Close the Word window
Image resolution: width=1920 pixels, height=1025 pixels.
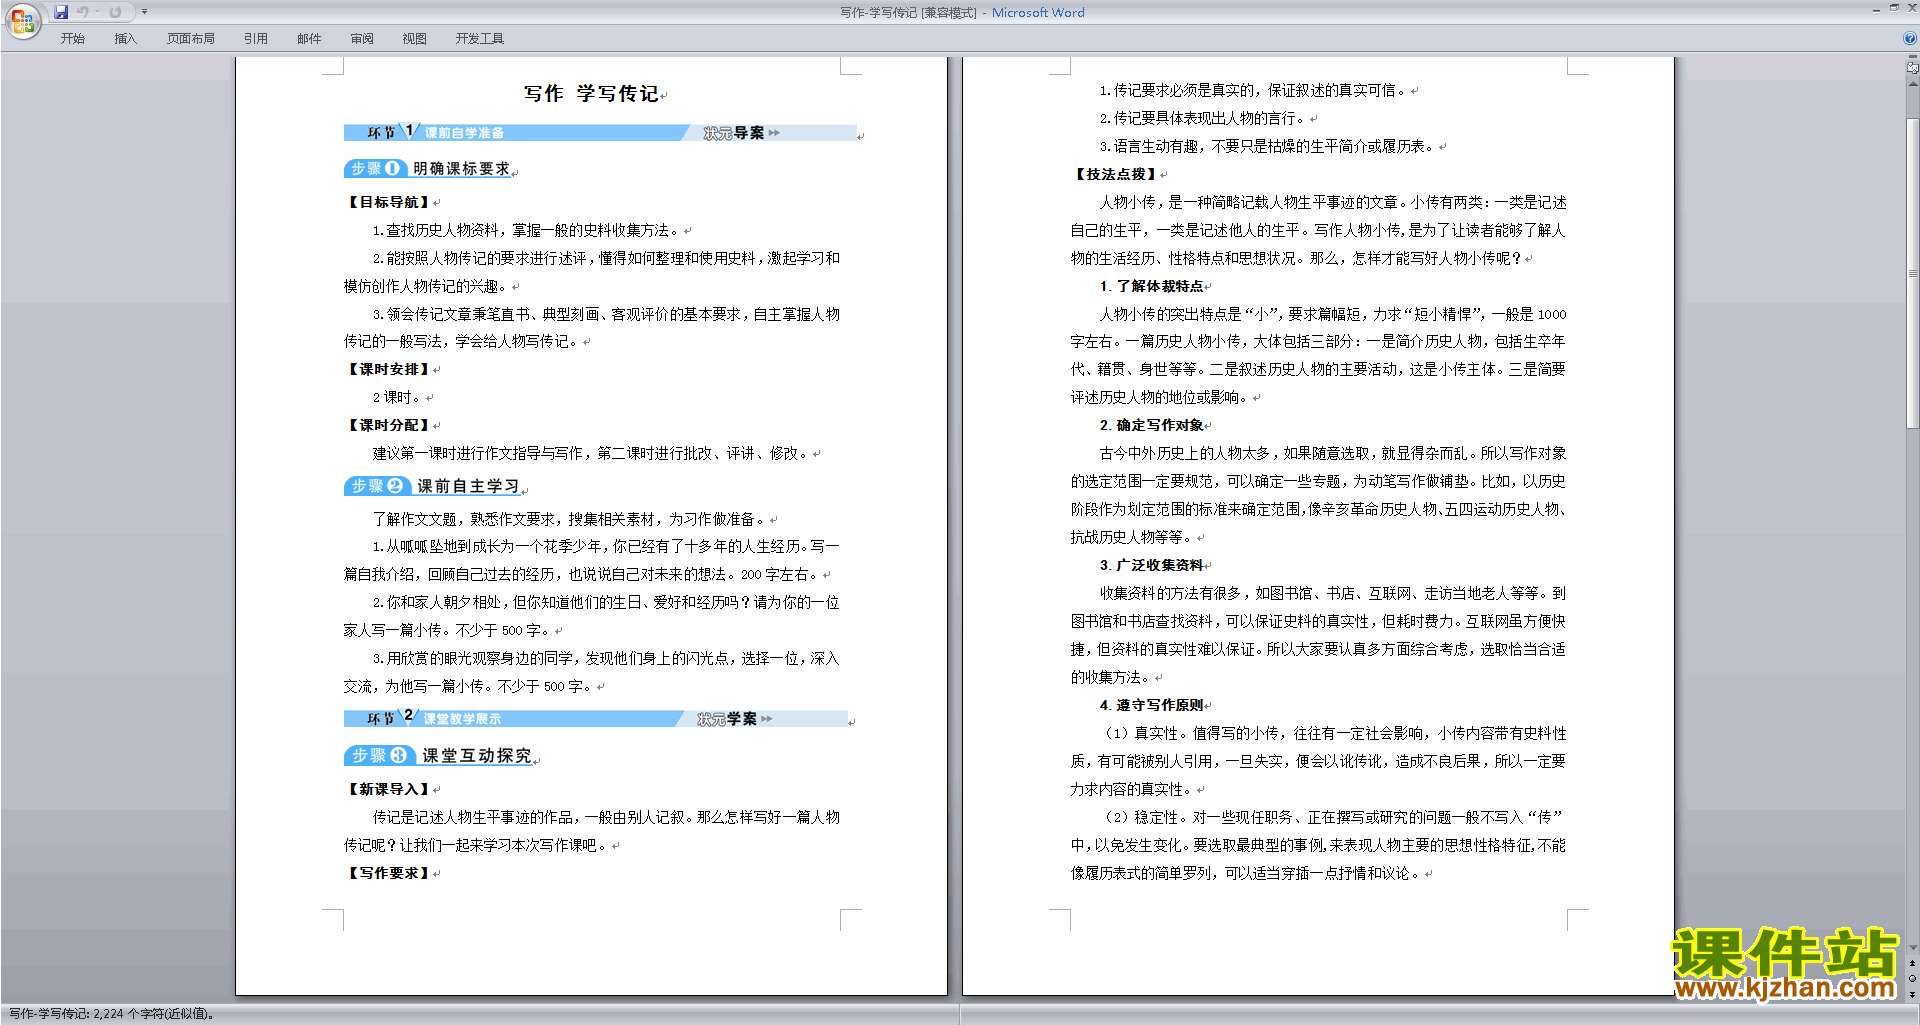coord(1912,8)
